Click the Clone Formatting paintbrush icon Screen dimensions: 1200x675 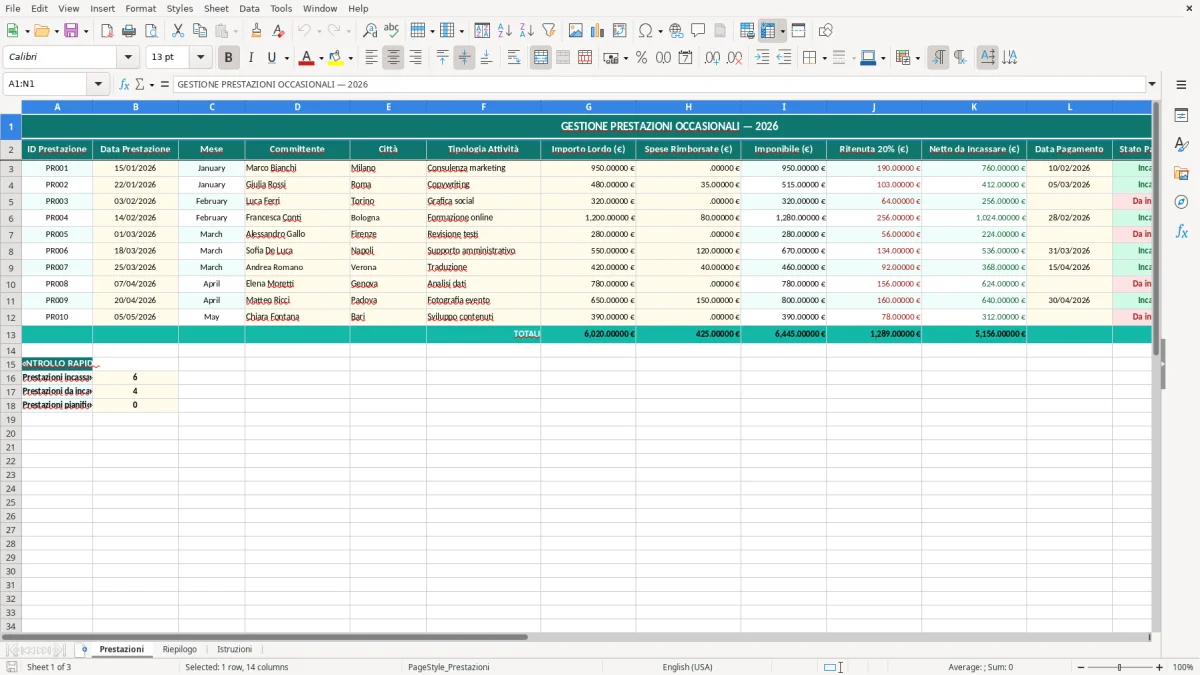point(257,31)
